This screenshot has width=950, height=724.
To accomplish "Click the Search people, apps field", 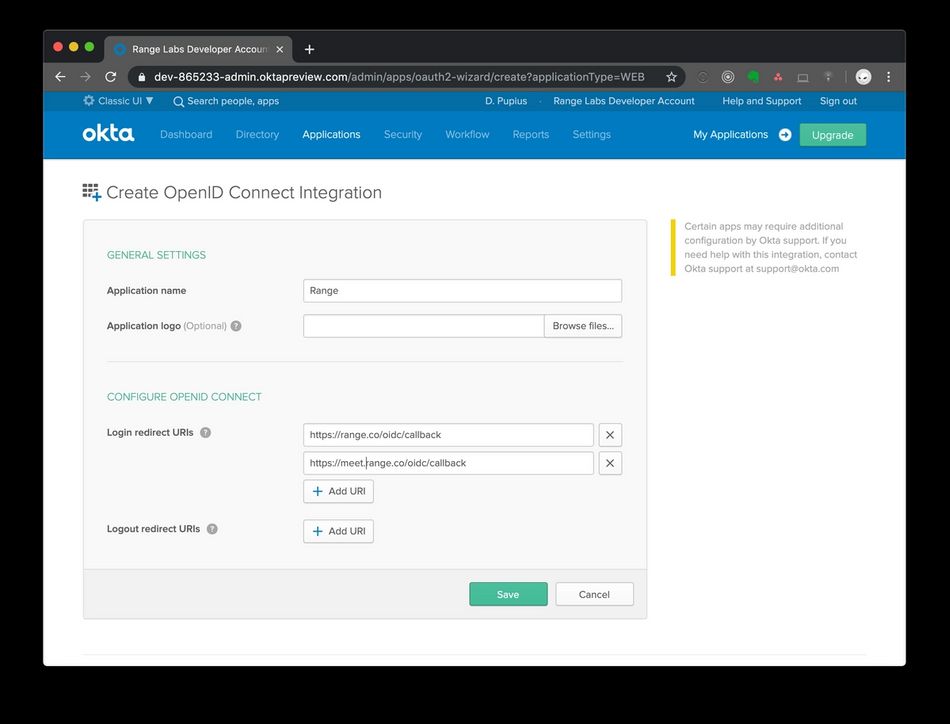I will tap(233, 101).
